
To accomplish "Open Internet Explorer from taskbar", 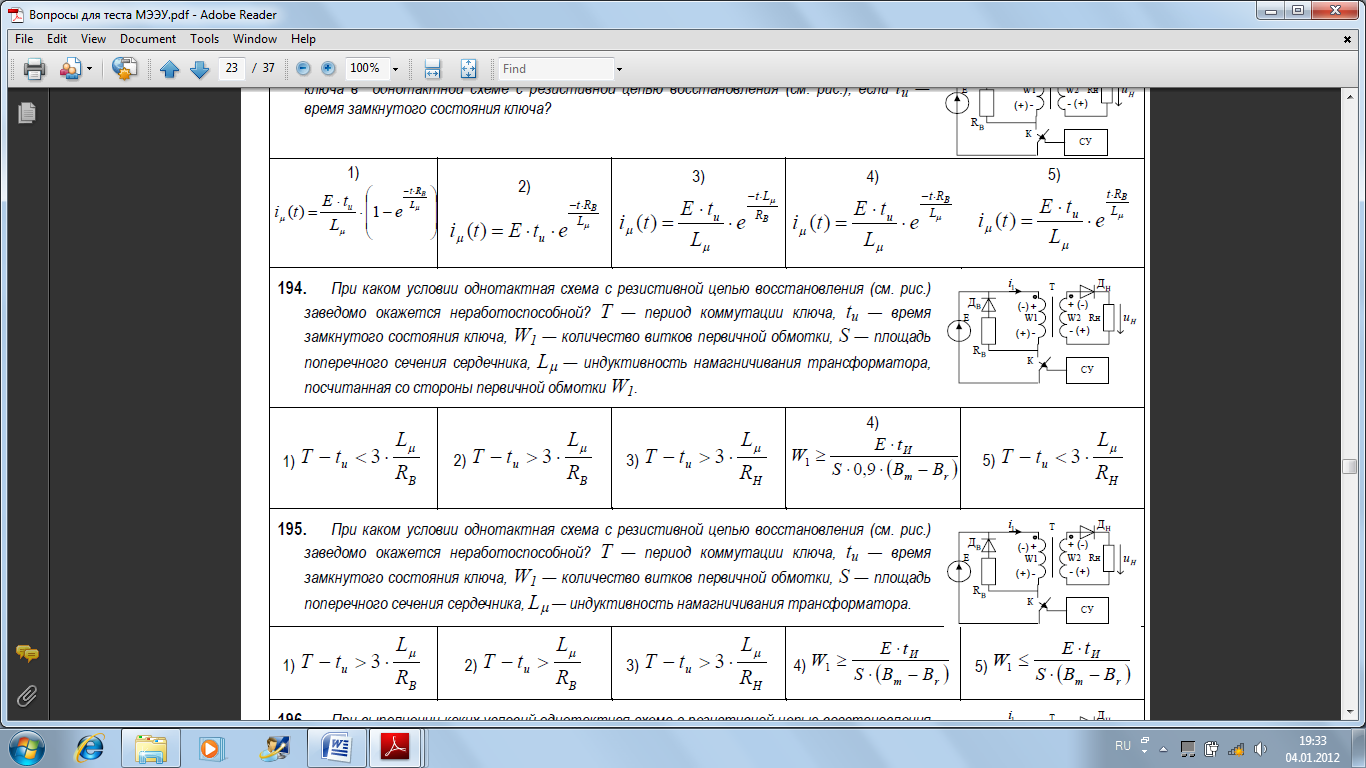I will coord(91,747).
